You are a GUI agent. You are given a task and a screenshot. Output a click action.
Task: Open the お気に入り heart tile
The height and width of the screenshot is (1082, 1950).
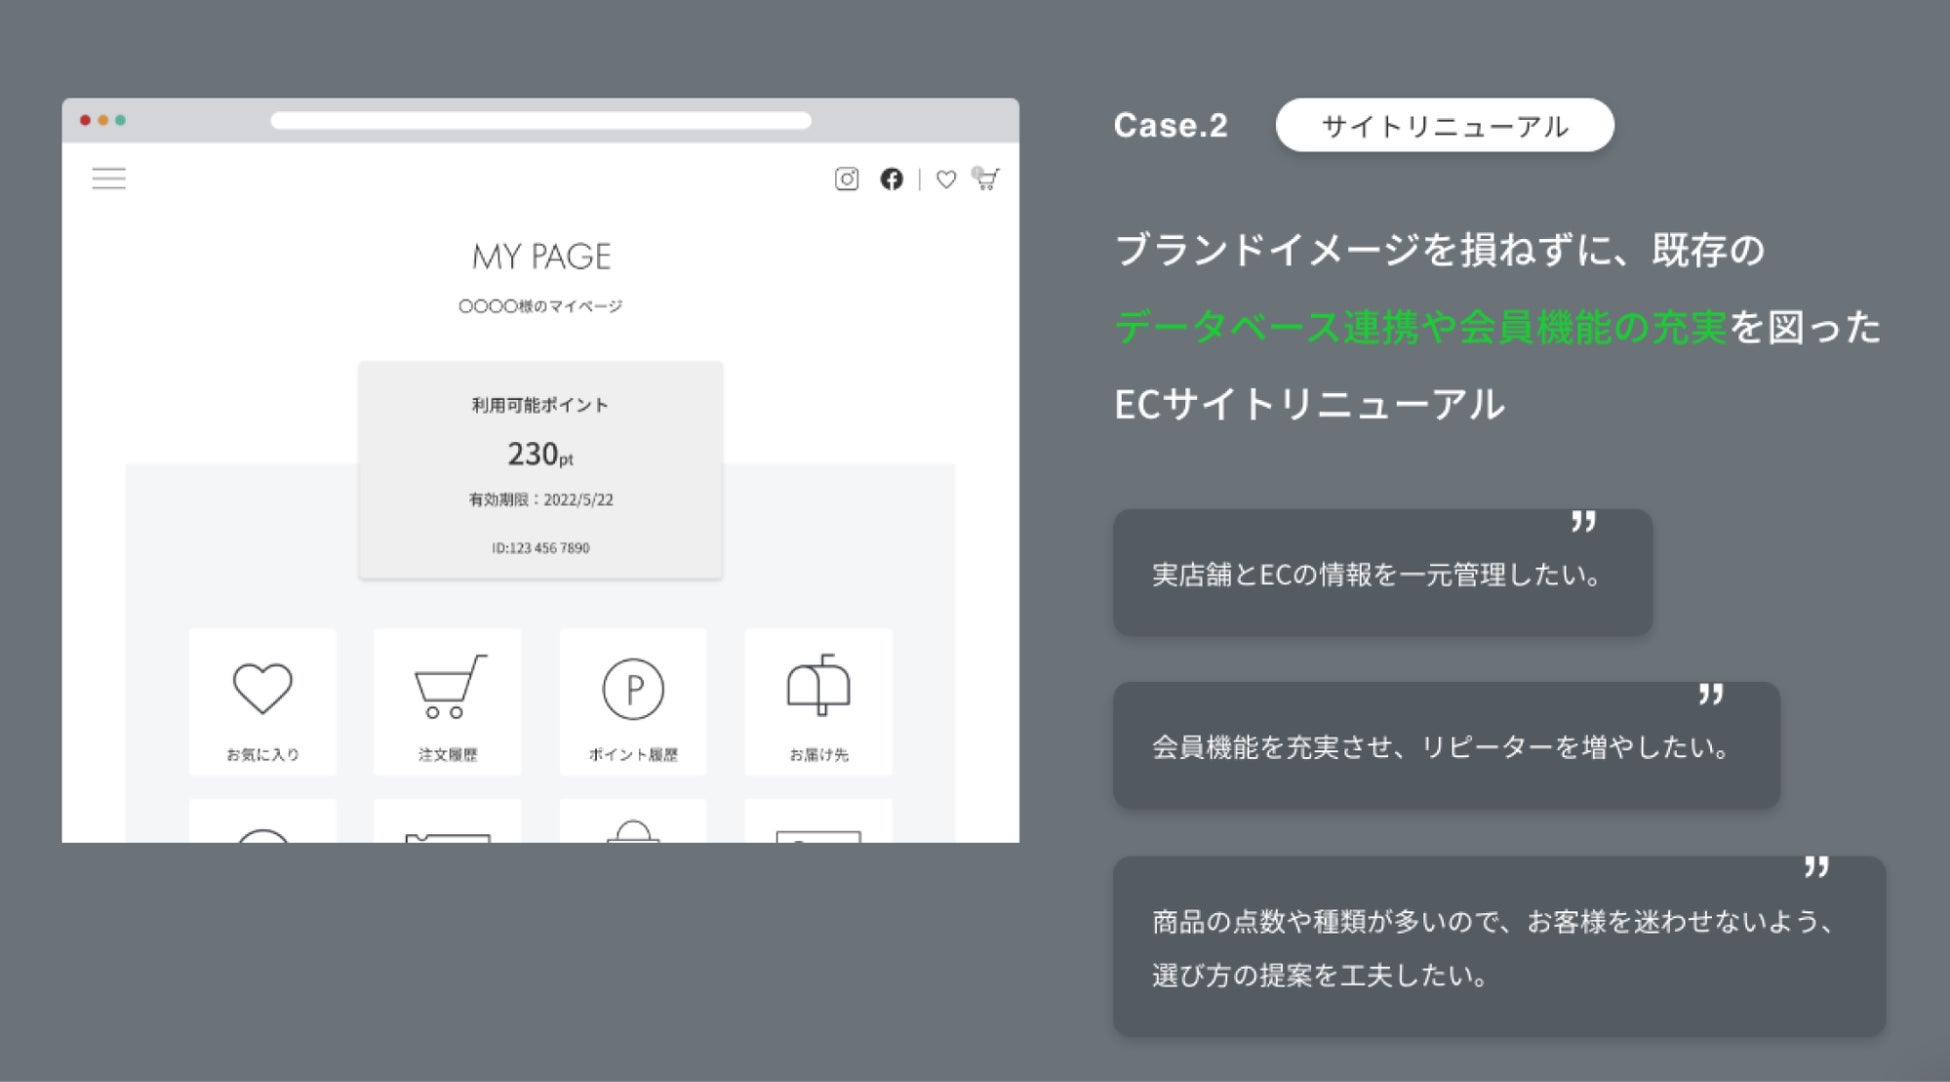tap(262, 702)
